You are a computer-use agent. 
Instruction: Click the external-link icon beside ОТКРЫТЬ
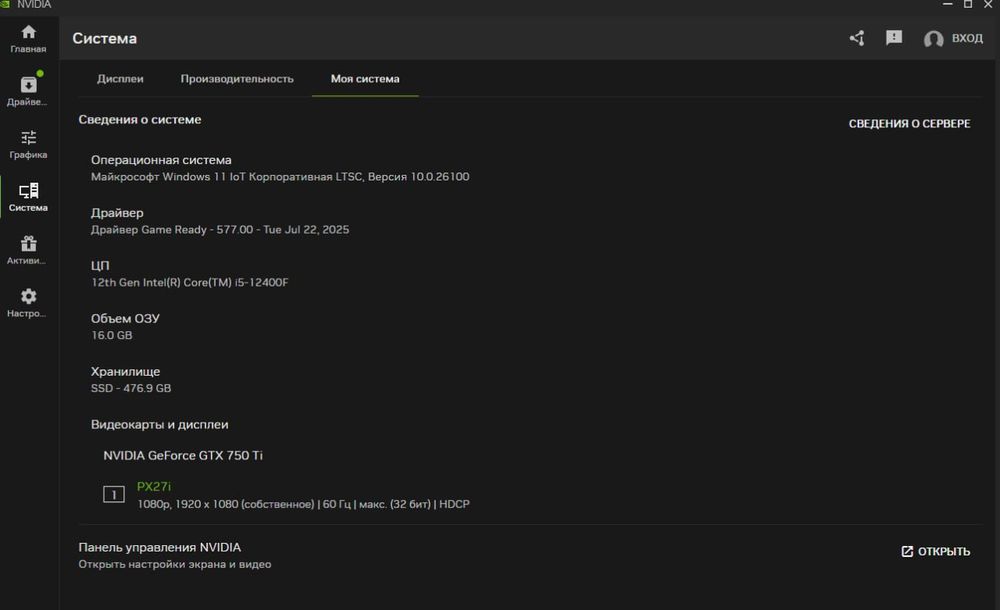click(907, 551)
